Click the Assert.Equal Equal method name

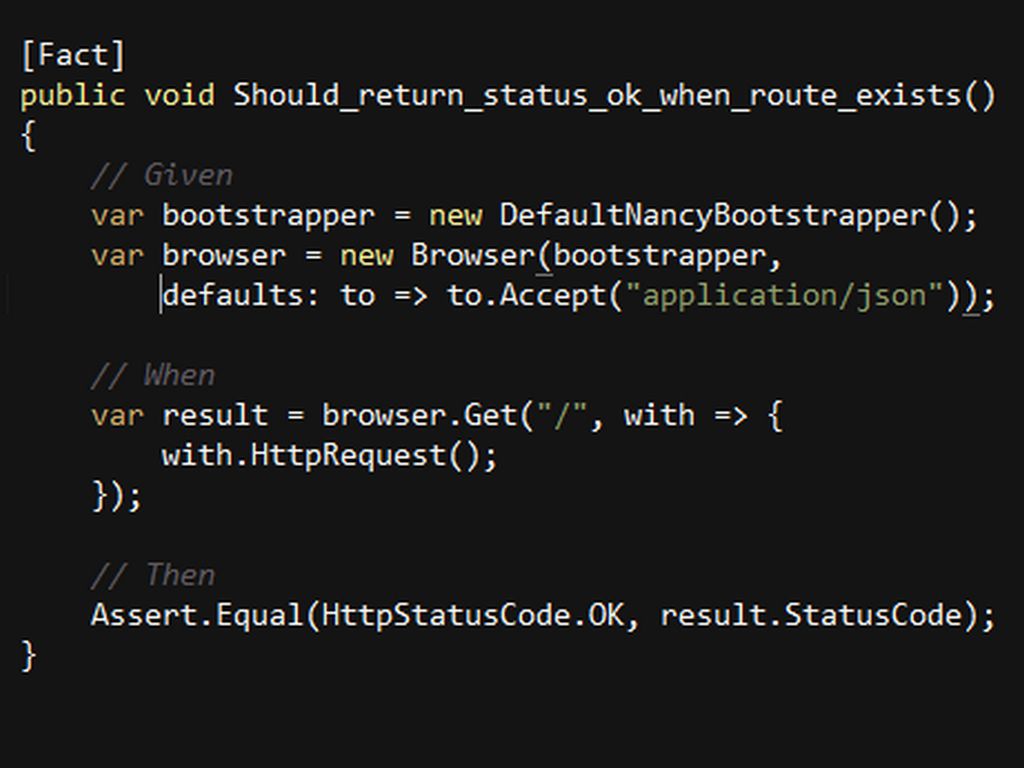pyautogui.click(x=259, y=616)
